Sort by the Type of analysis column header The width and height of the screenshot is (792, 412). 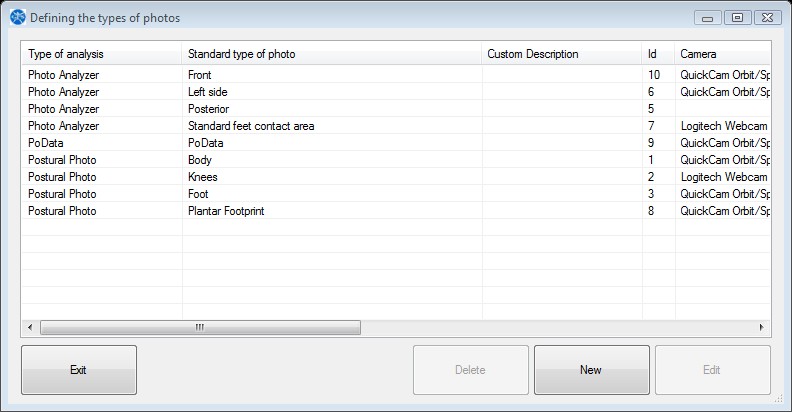102,54
